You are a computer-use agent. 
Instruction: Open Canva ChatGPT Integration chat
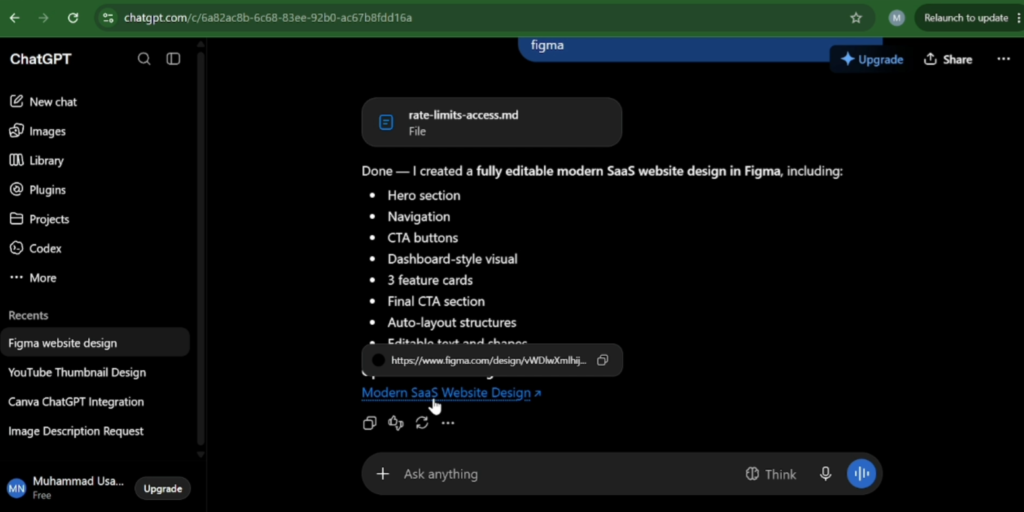(x=95, y=402)
